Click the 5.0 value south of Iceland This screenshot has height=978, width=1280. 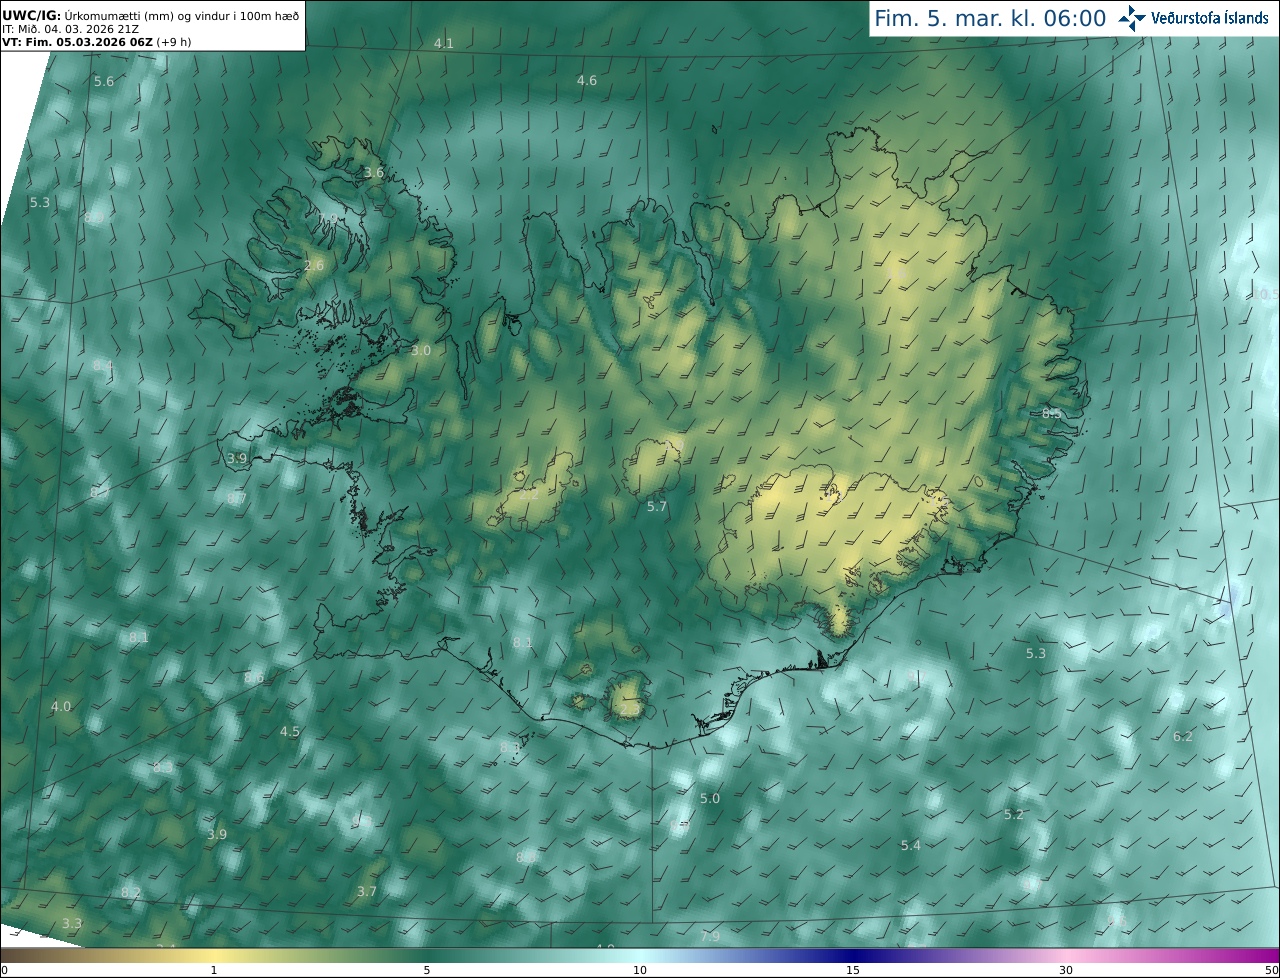point(710,798)
